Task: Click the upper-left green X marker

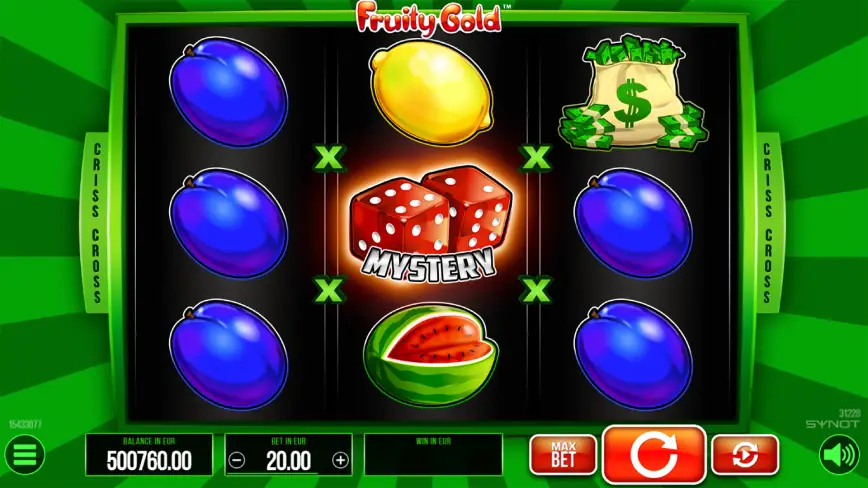Action: (x=329, y=158)
